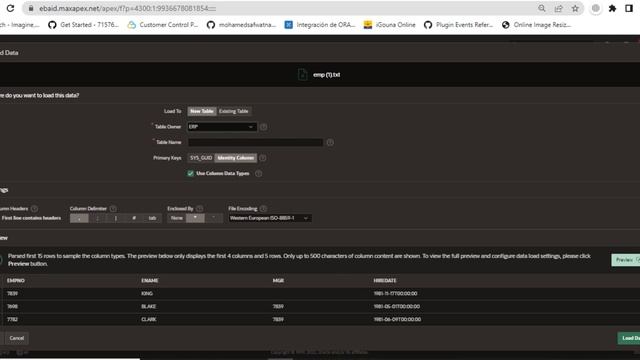Click help icon beside File Encoding

263,209
